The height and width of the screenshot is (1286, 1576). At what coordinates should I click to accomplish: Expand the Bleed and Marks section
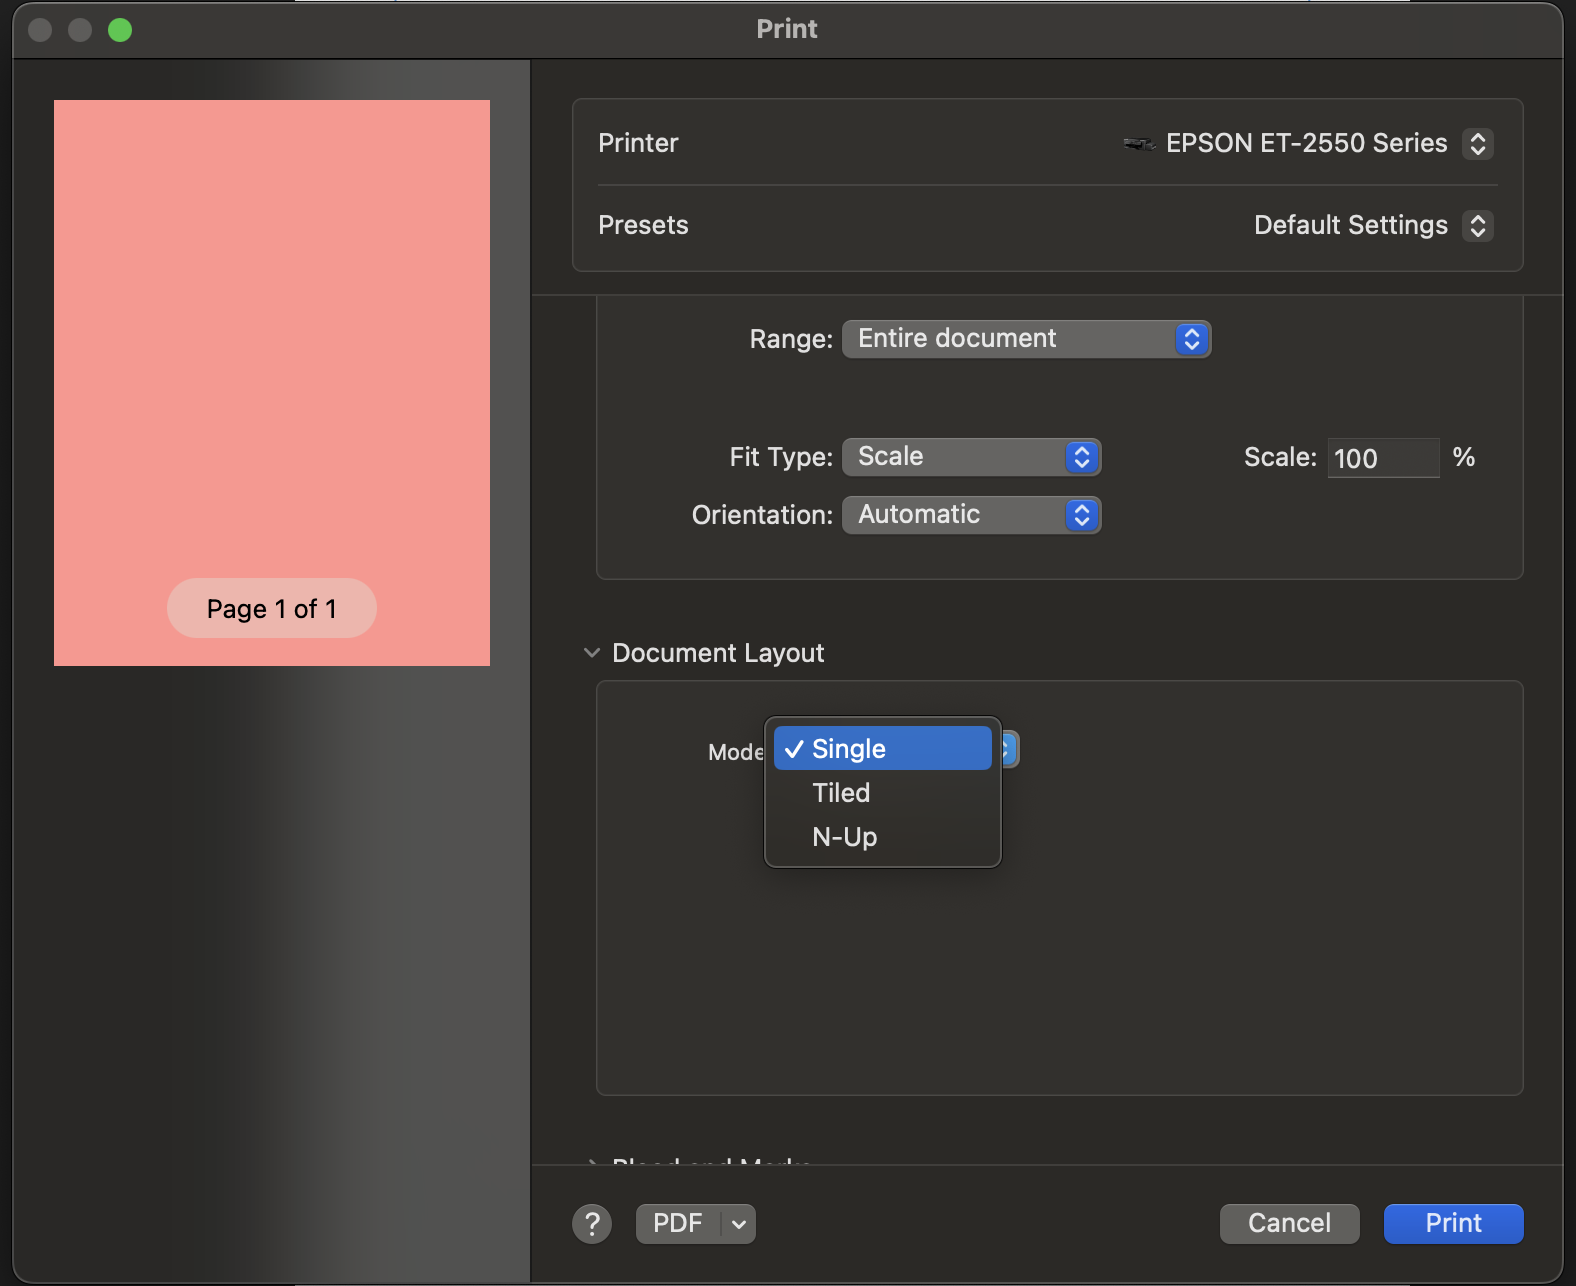(x=593, y=1161)
